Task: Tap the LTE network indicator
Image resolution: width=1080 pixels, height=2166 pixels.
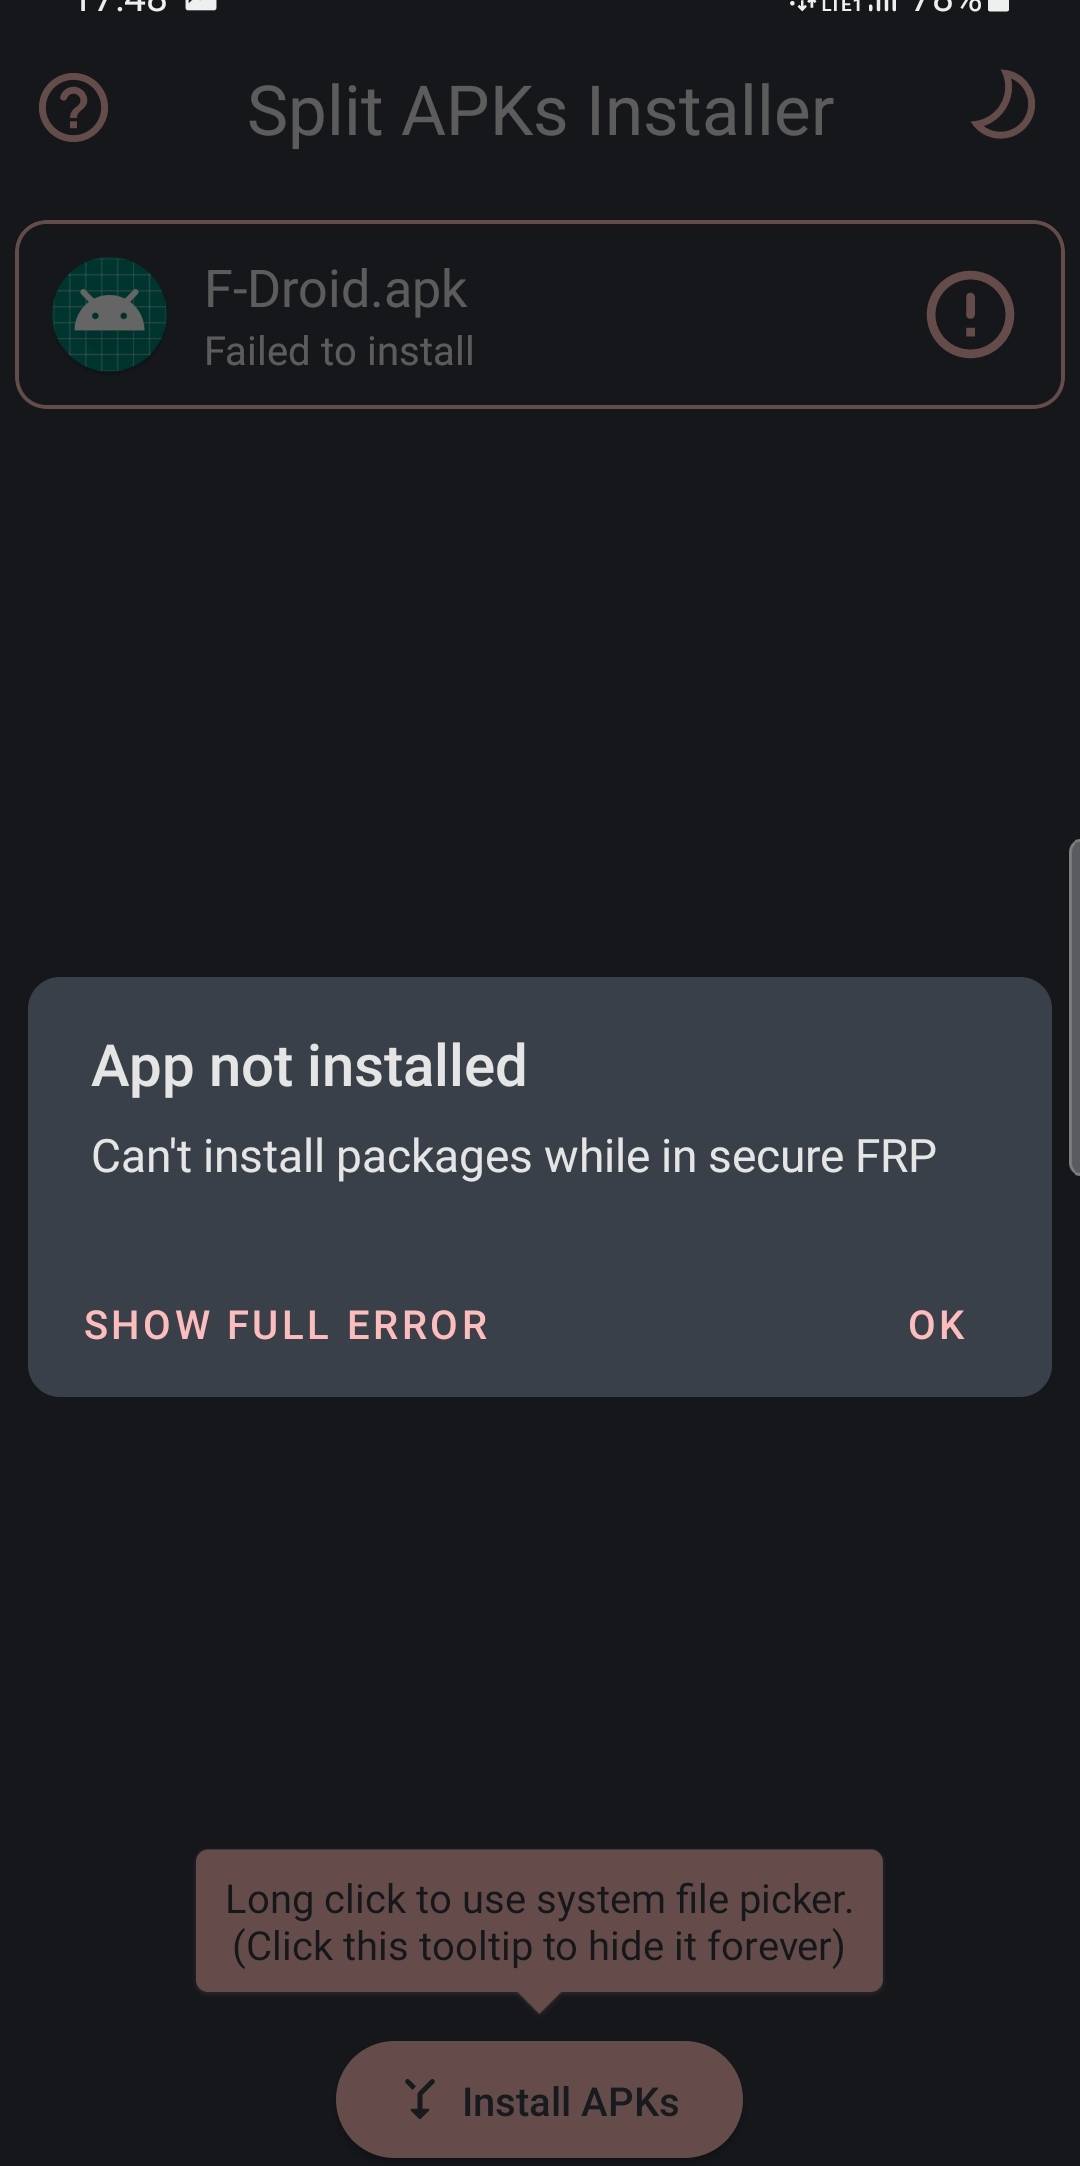Action: 842,6
